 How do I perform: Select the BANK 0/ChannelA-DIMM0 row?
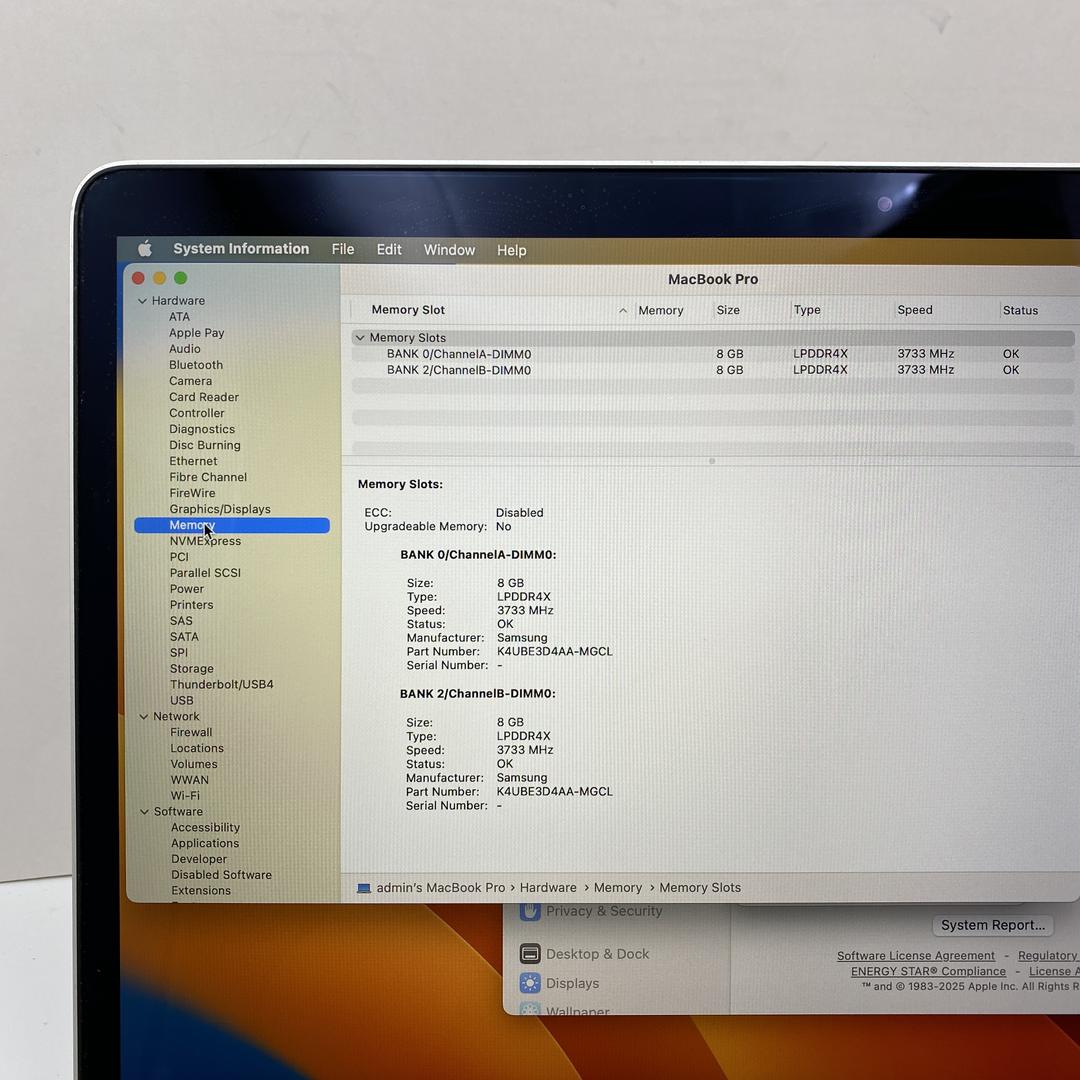[713, 354]
